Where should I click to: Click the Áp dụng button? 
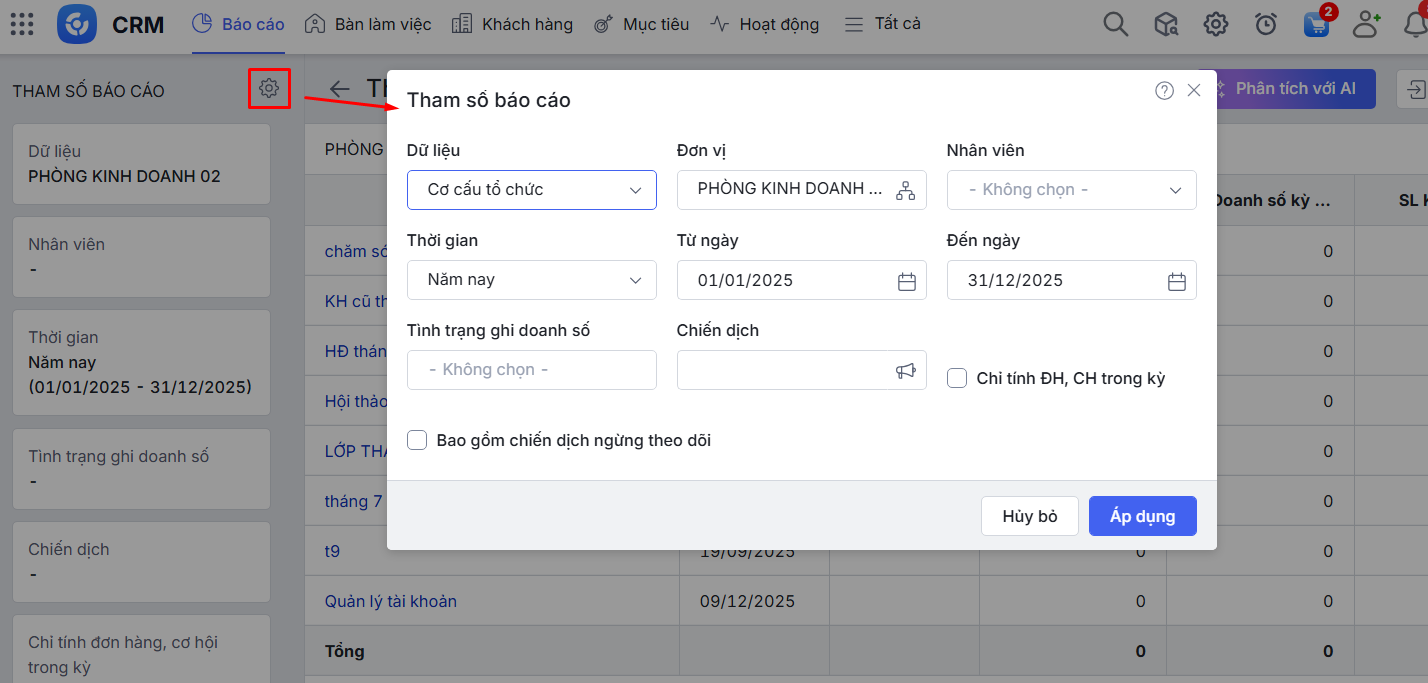[x=1142, y=516]
